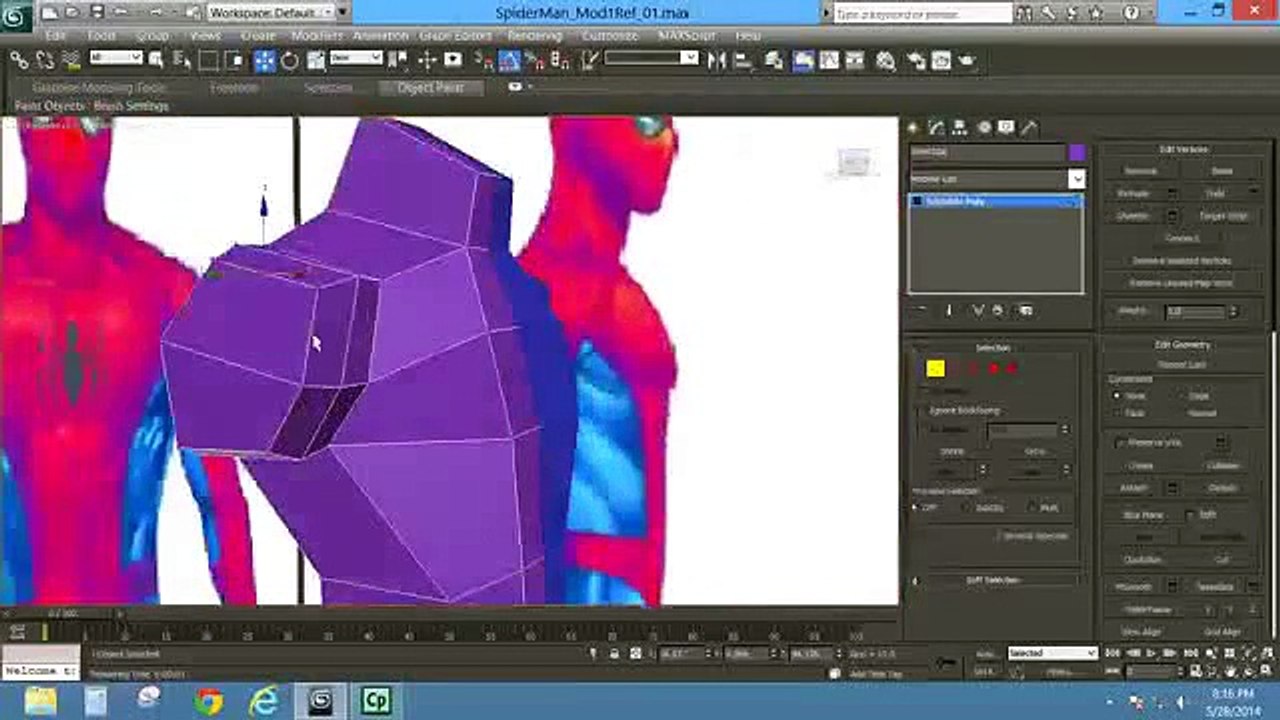Image resolution: width=1280 pixels, height=720 pixels.
Task: Switch to the Hierarchy command panel tab
Action: (x=959, y=128)
